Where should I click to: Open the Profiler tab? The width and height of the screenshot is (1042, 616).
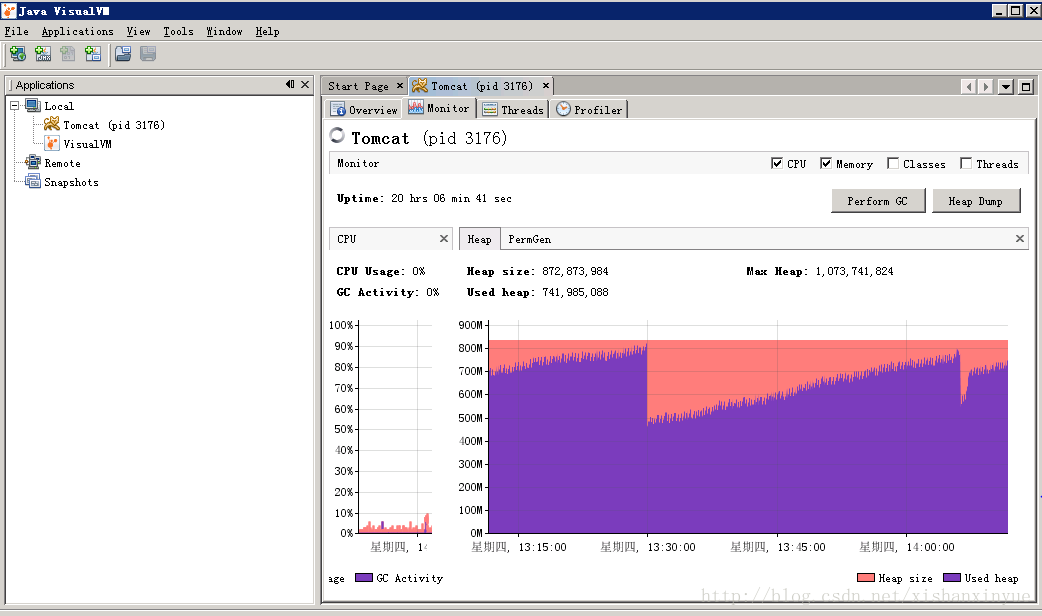(x=589, y=110)
